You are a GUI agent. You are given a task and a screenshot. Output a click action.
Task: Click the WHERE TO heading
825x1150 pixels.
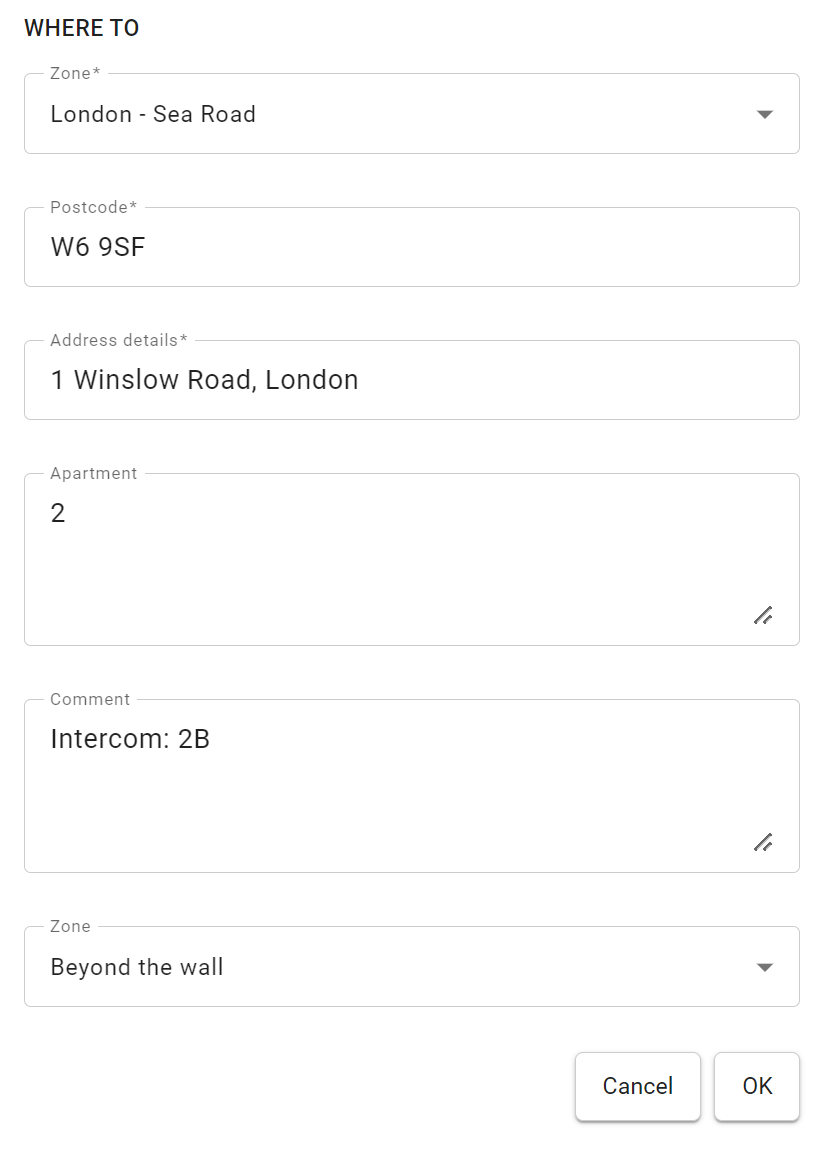[x=81, y=28]
